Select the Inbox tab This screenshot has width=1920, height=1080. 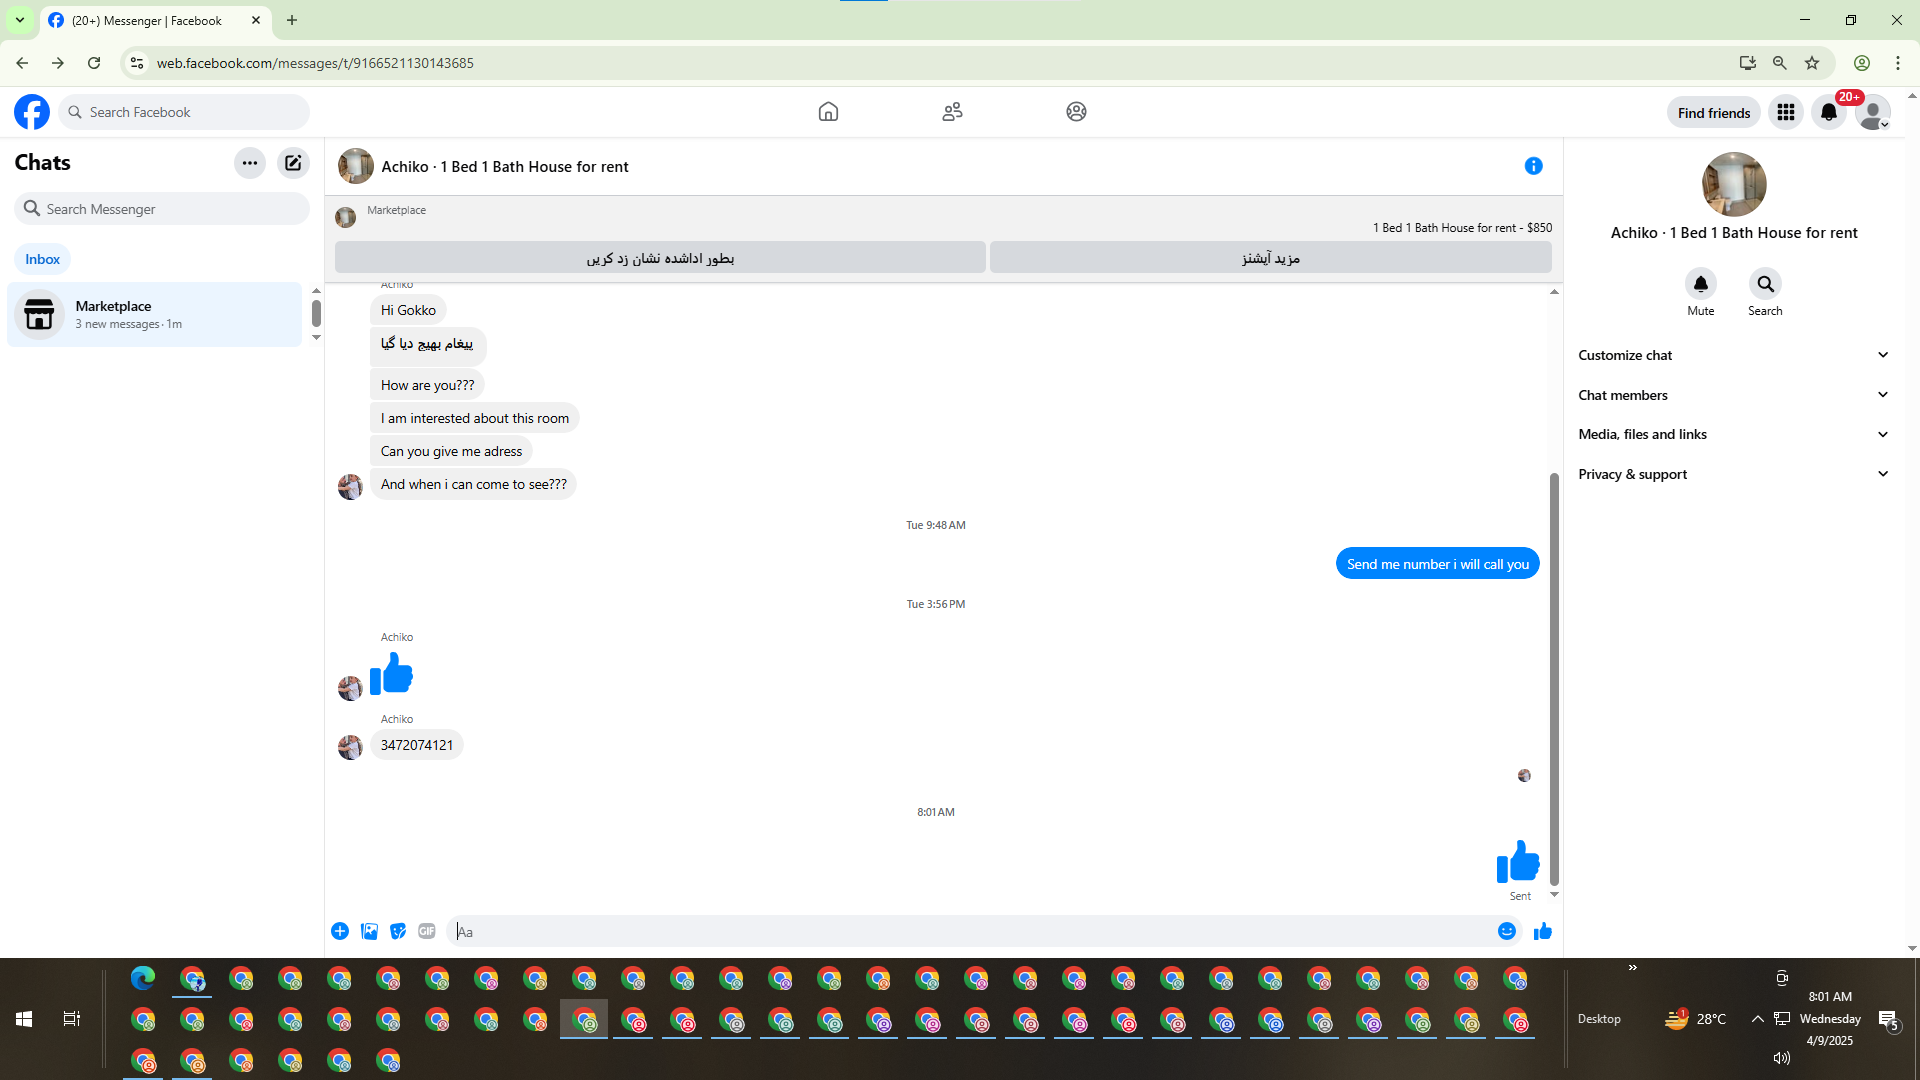42,259
